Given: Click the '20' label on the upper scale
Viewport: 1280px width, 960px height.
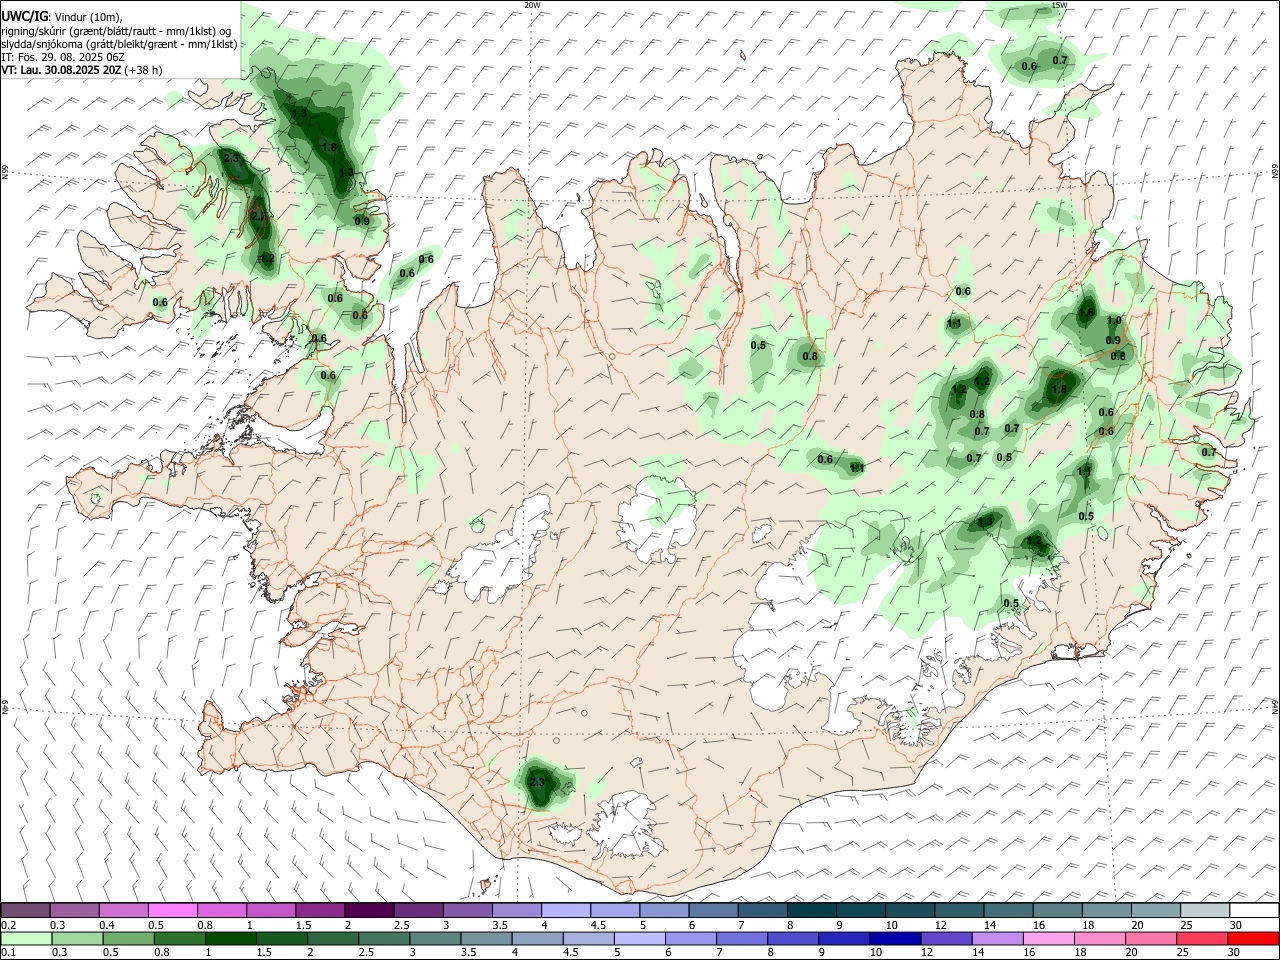Looking at the screenshot, I should pyautogui.click(x=1138, y=925).
